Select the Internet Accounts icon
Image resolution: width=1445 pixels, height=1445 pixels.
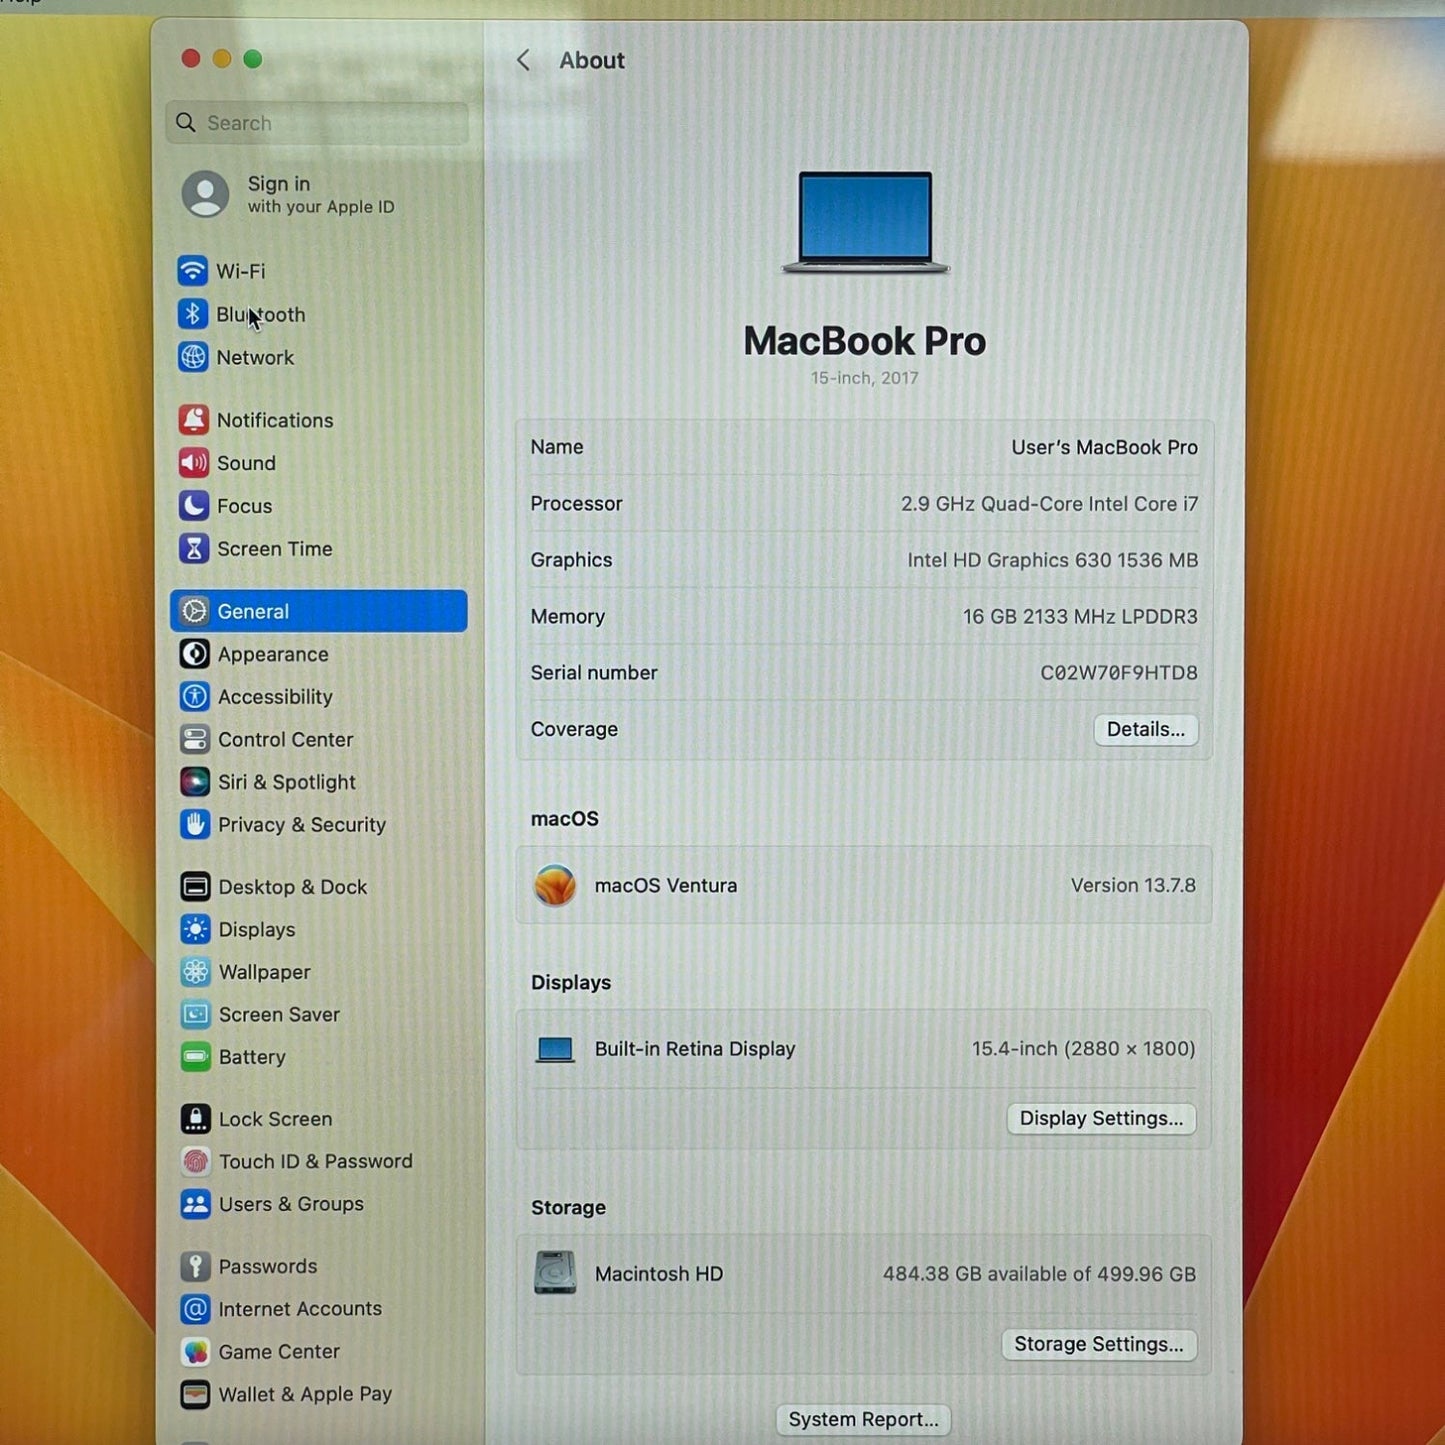196,1309
